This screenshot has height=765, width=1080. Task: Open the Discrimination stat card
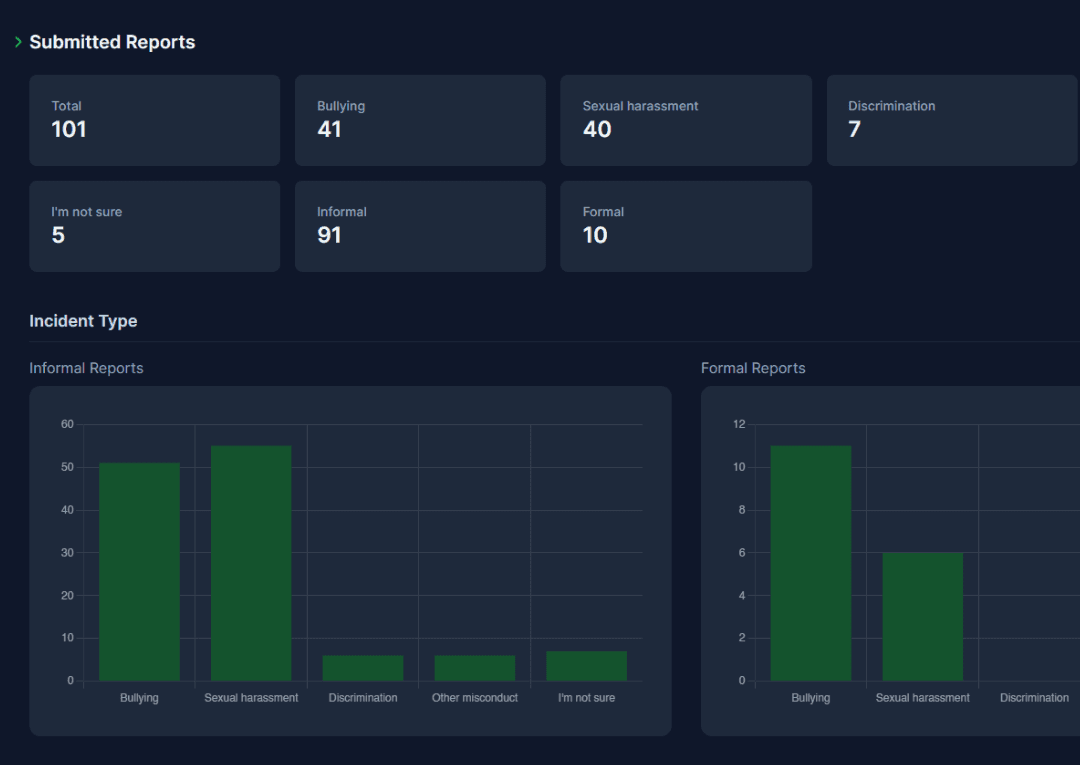951,120
